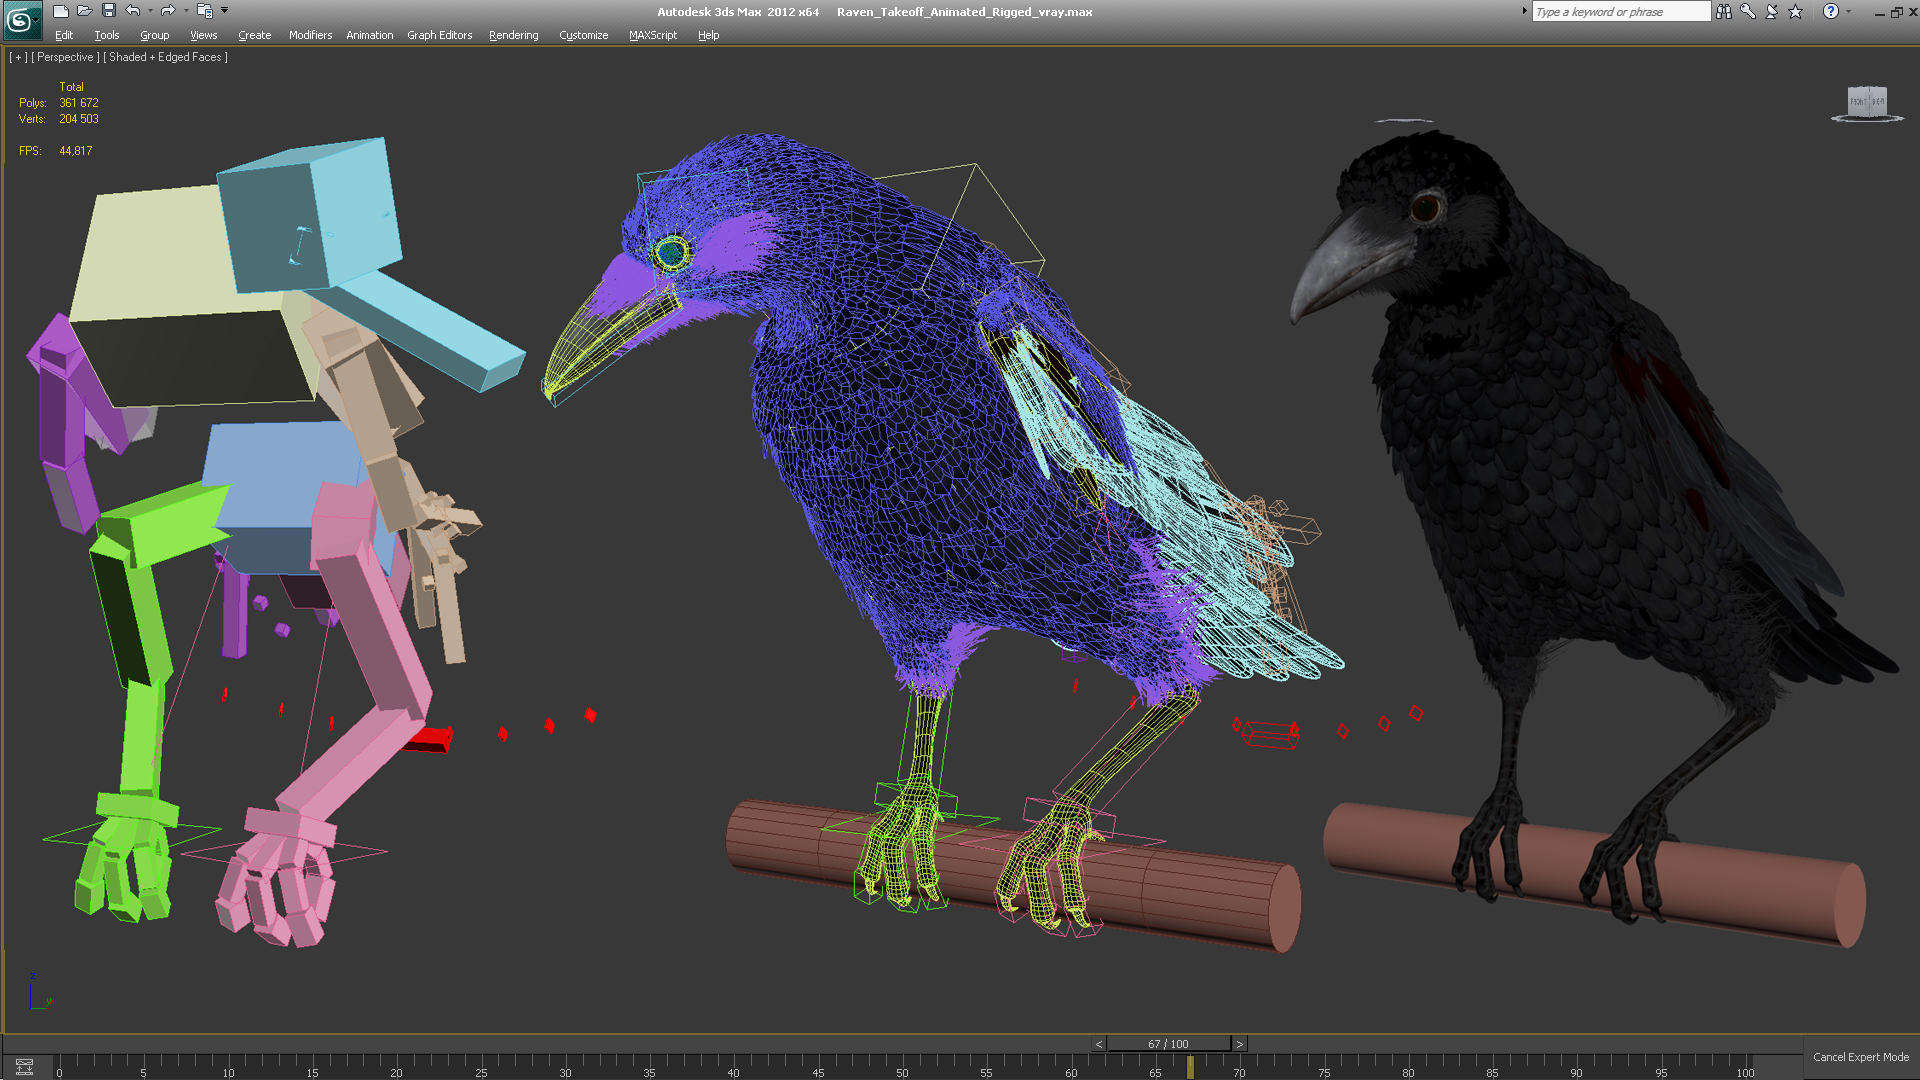Click the Redo arrow icon
1920x1080 pixels.
click(168, 11)
